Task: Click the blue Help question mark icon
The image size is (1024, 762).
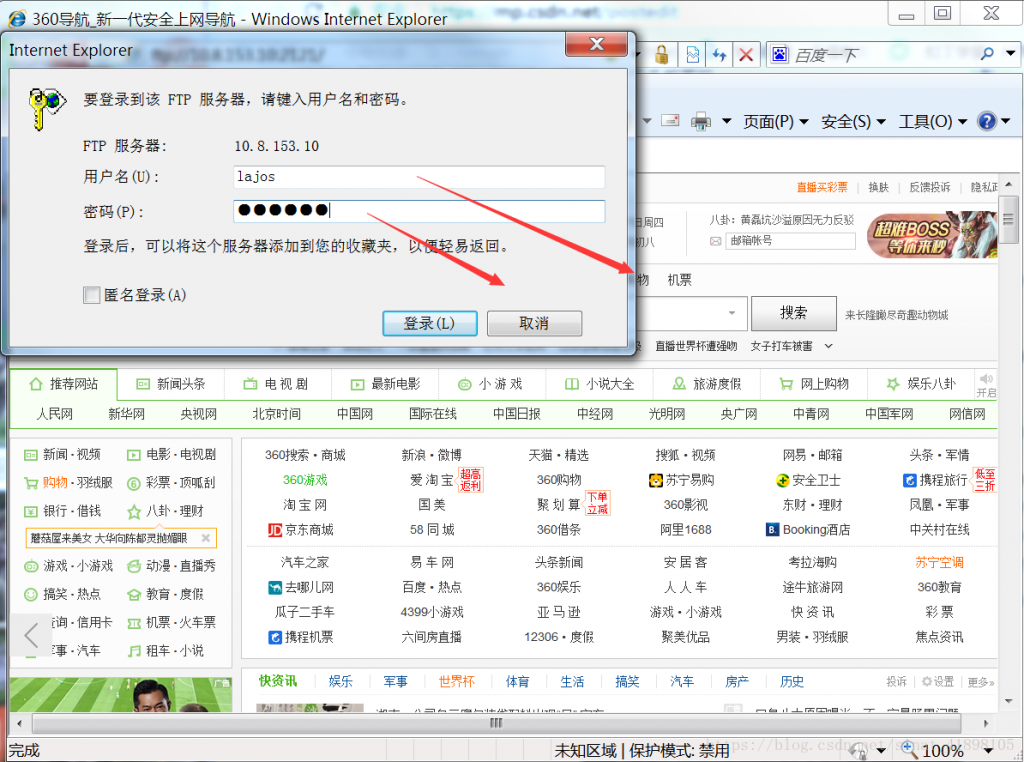Action: [986, 121]
